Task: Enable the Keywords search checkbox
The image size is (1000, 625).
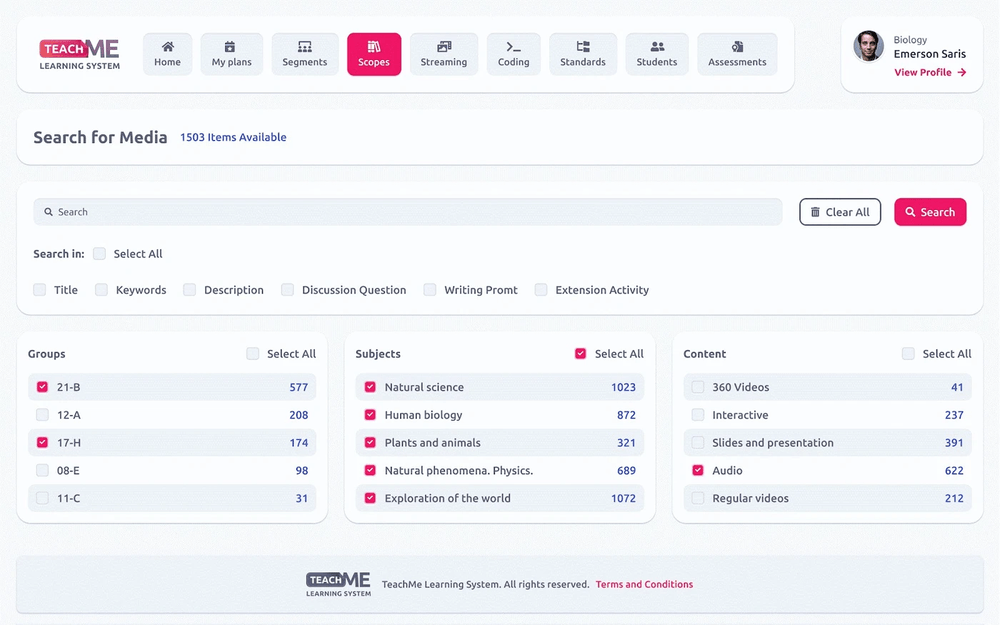Action: coord(101,290)
